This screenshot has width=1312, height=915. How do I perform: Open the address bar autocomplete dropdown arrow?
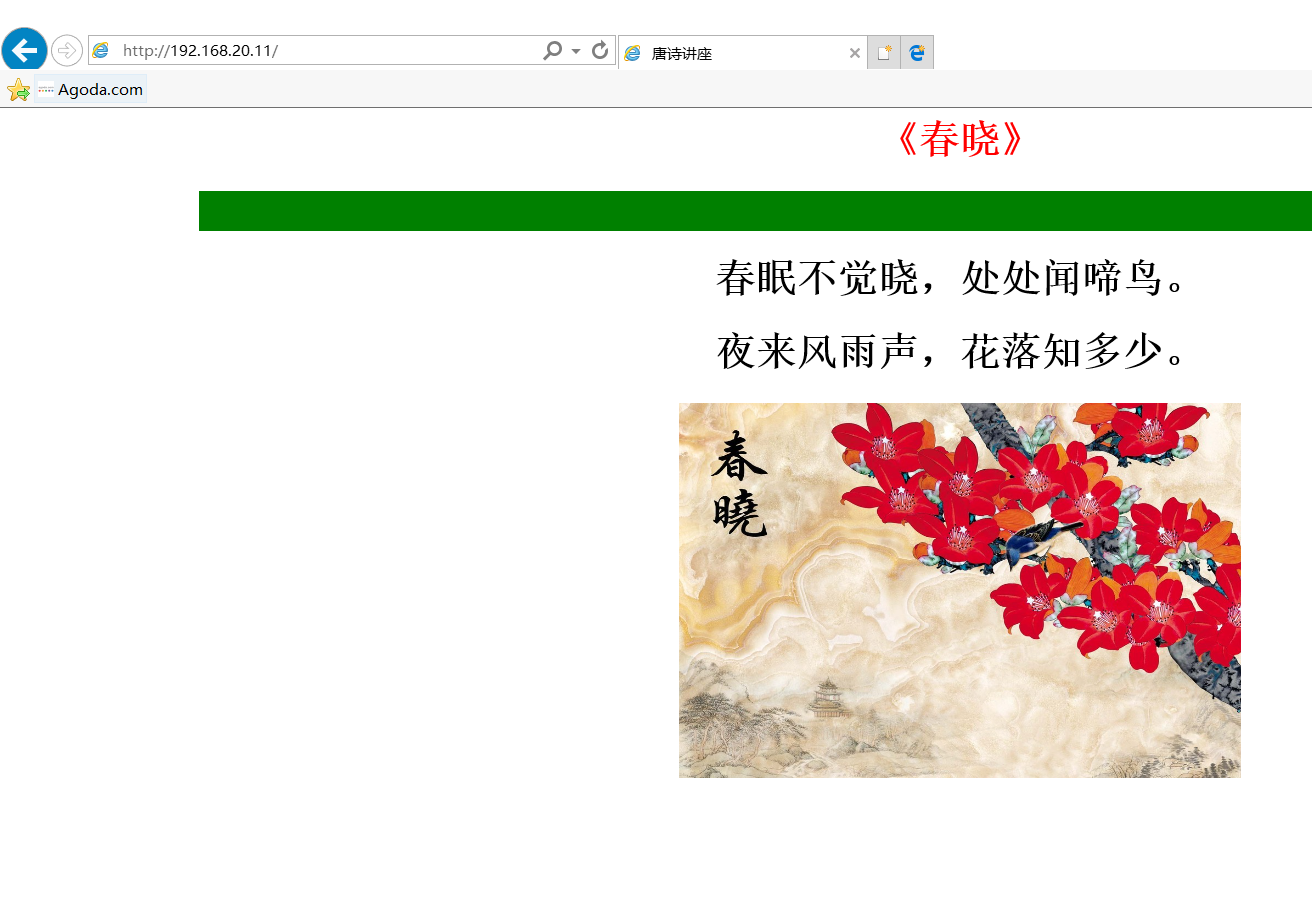tap(576, 51)
